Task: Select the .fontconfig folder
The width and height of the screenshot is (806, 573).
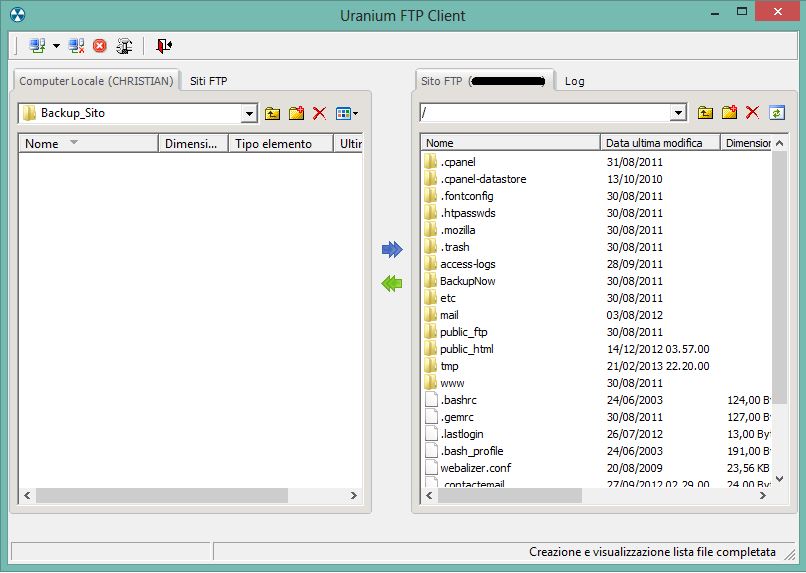Action: click(467, 196)
